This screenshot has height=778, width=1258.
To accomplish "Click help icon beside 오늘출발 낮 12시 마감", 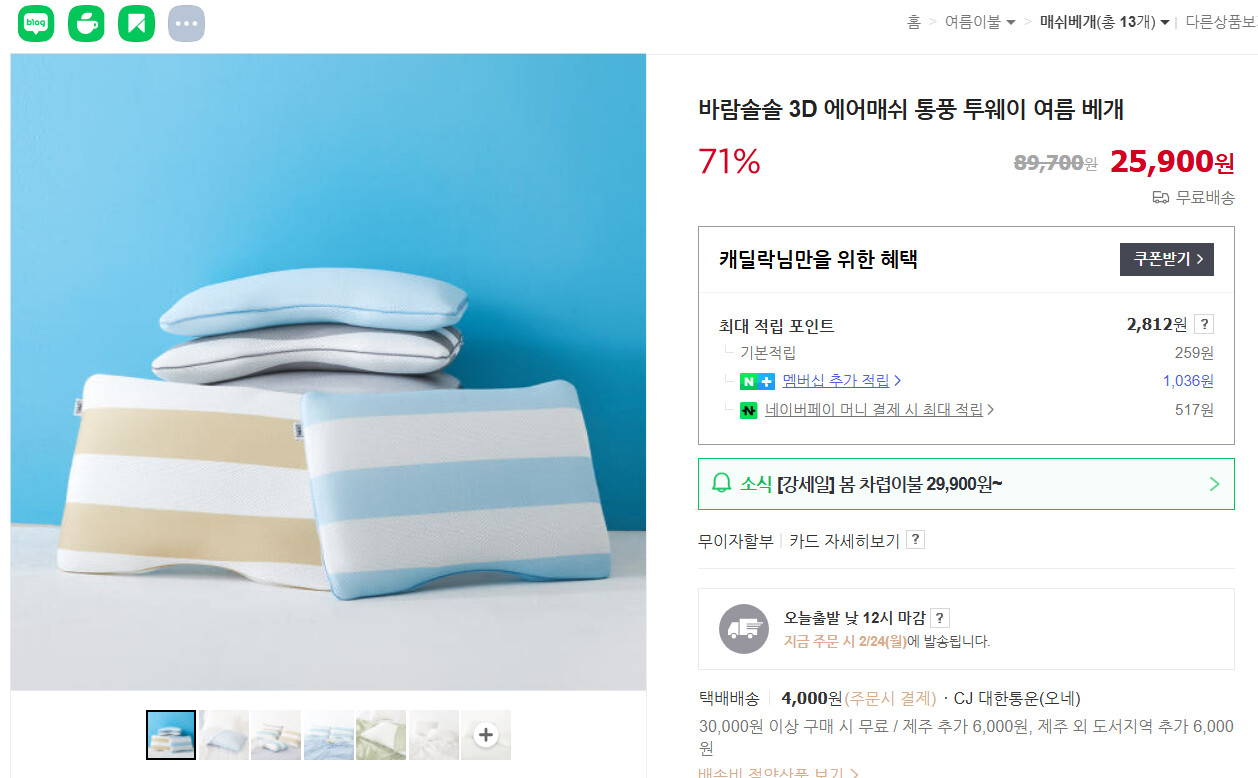I will (940, 617).
